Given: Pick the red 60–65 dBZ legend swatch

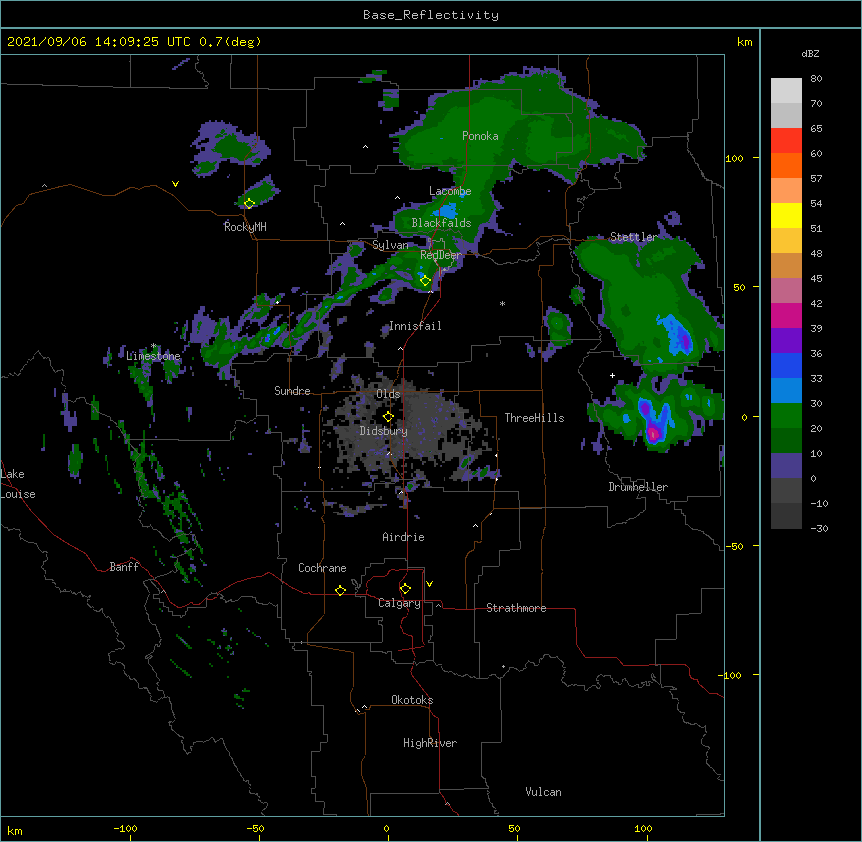Looking at the screenshot, I should (786, 141).
